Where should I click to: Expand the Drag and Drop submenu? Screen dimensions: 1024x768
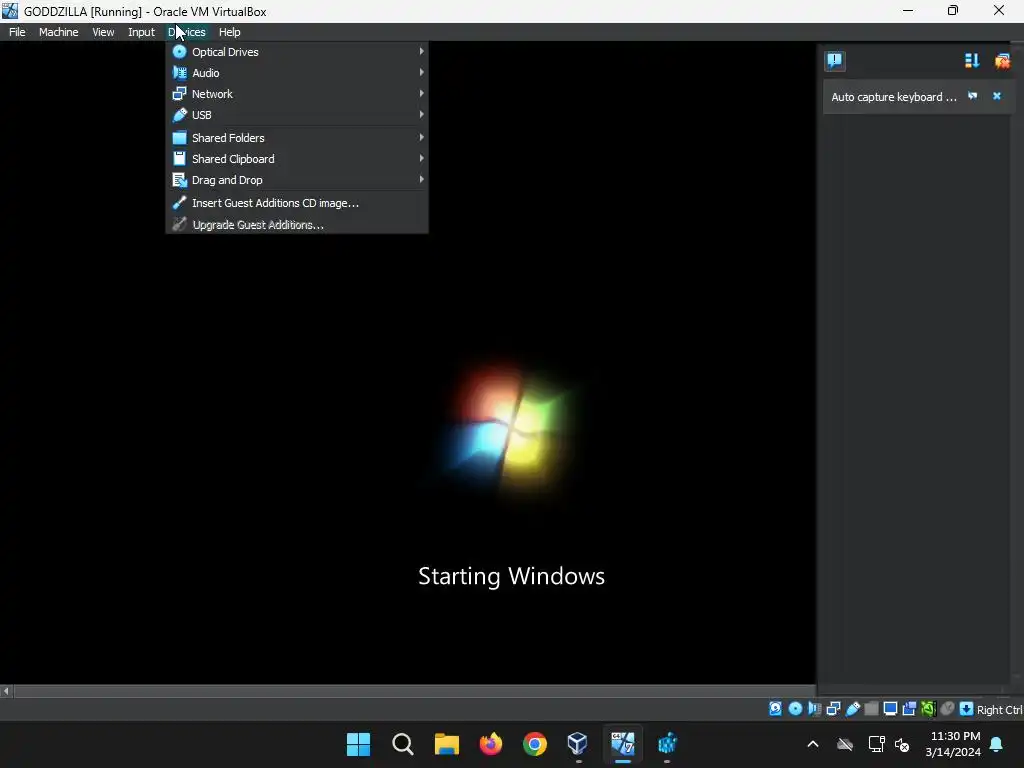(x=297, y=180)
